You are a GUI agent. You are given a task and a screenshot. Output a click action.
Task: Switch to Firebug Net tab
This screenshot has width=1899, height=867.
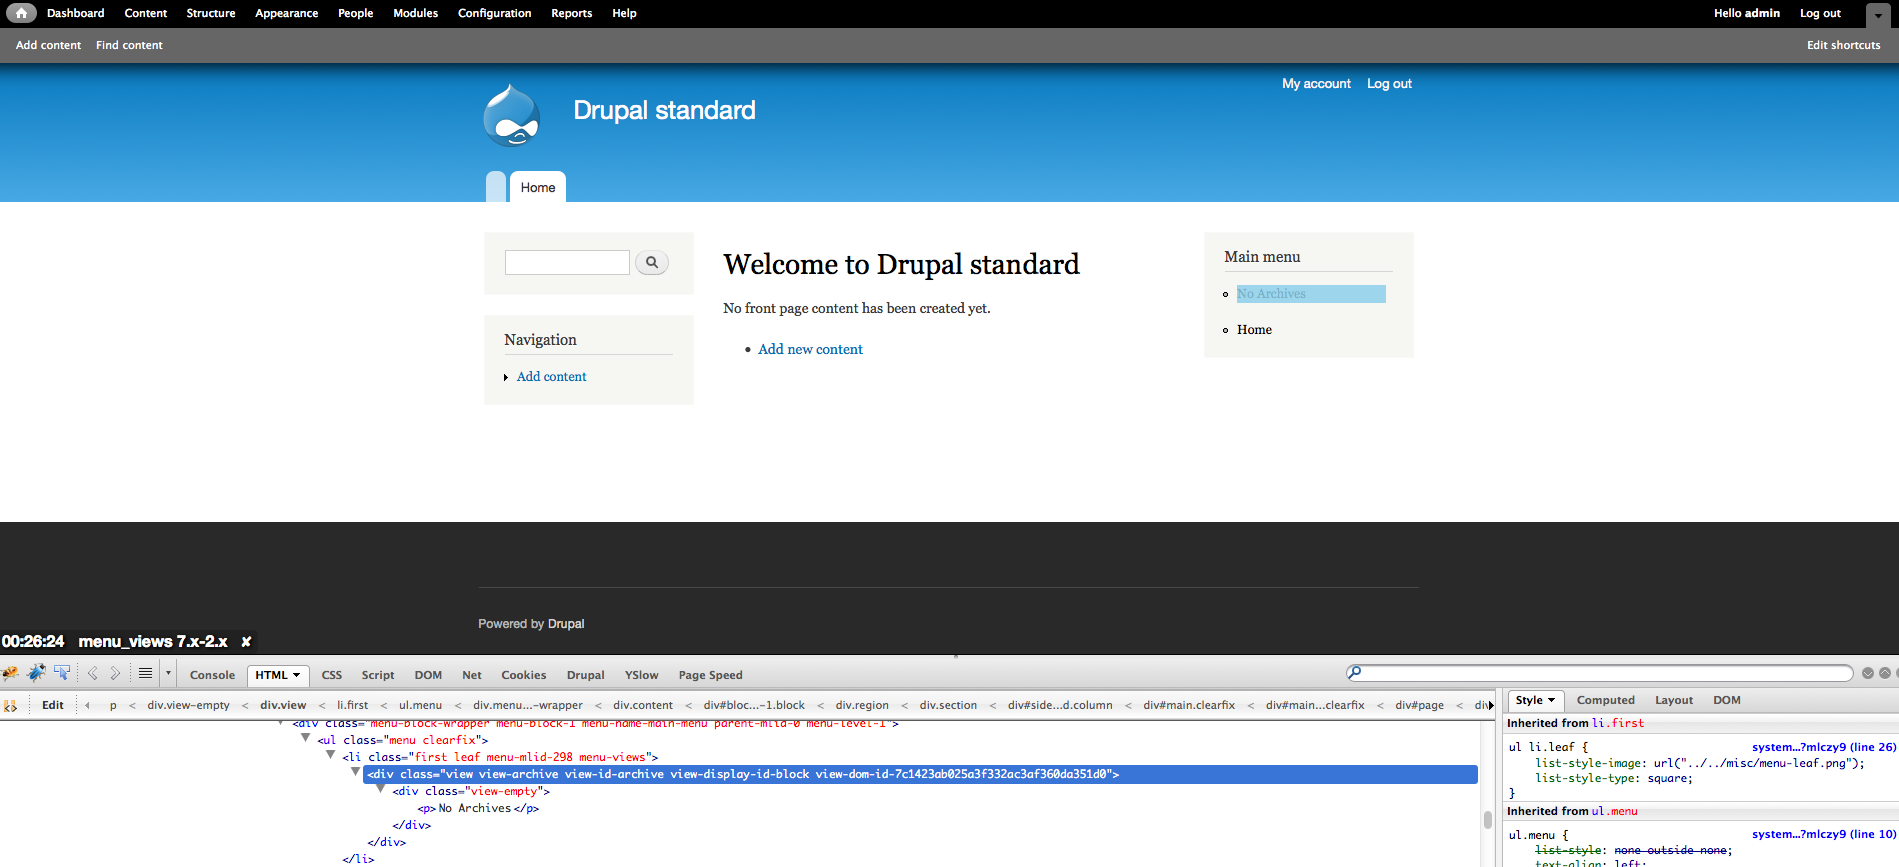point(472,675)
